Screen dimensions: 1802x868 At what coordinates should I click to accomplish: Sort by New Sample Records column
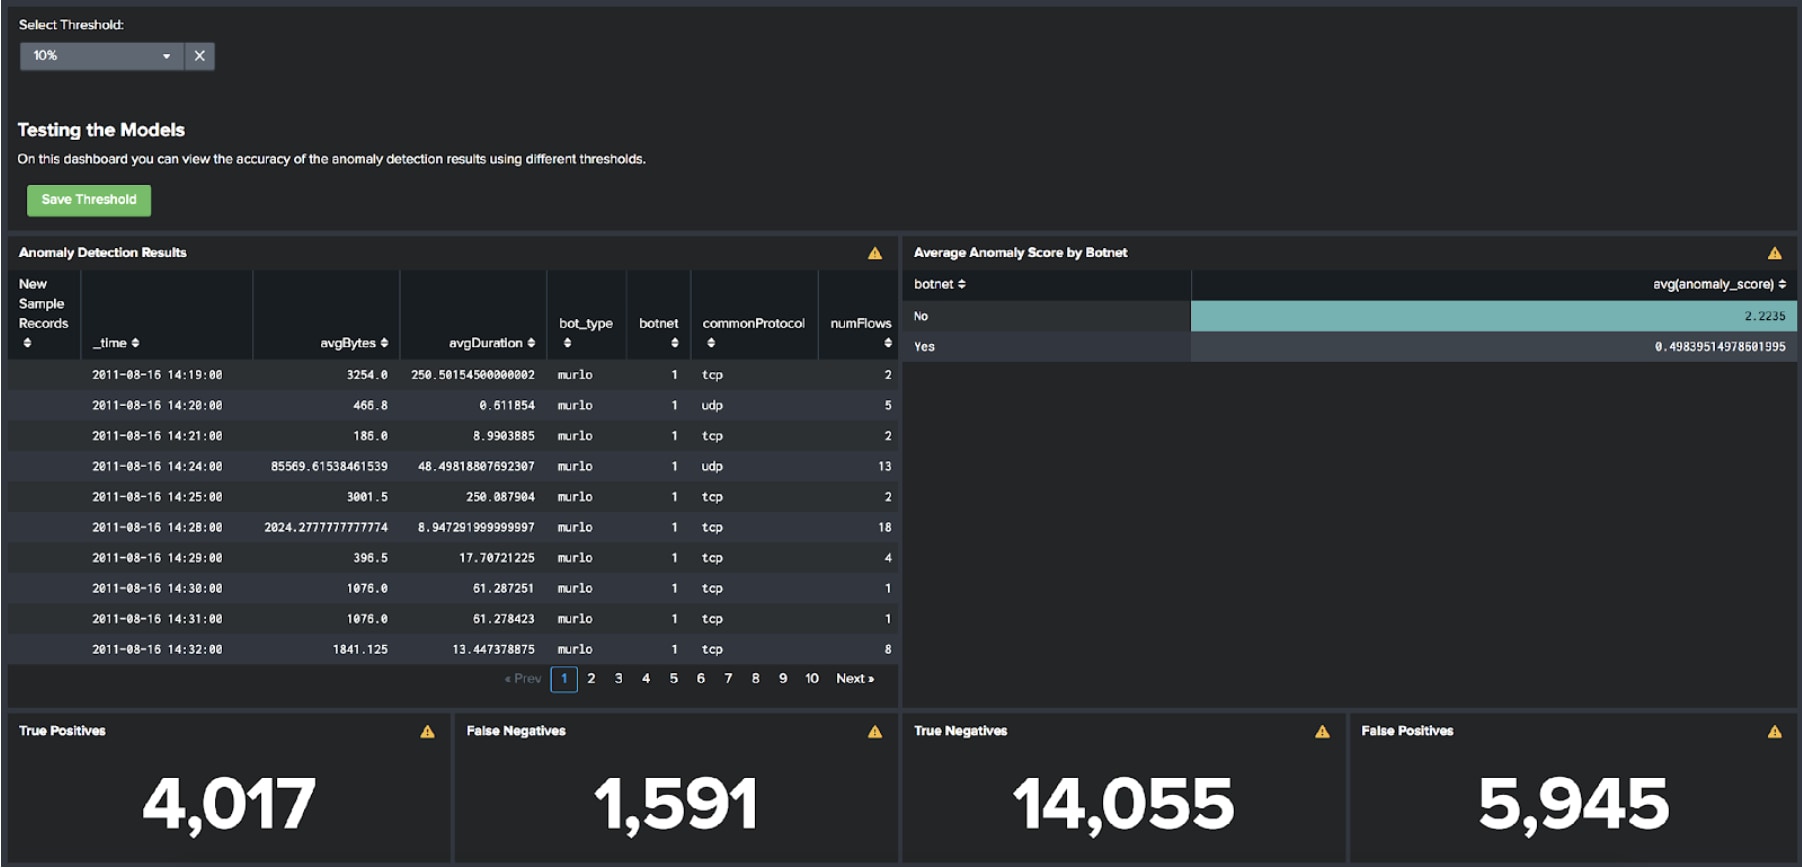click(x=43, y=314)
